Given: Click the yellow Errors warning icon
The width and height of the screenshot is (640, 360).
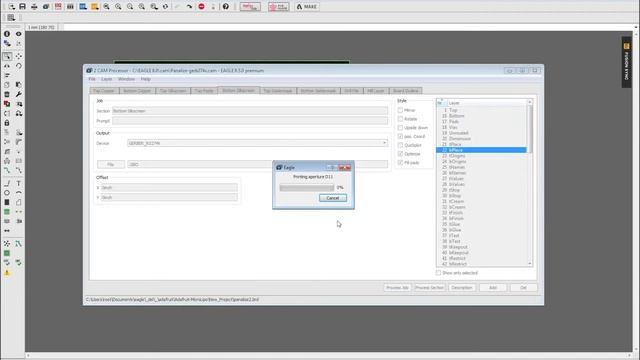Looking at the screenshot, I should point(7,273).
